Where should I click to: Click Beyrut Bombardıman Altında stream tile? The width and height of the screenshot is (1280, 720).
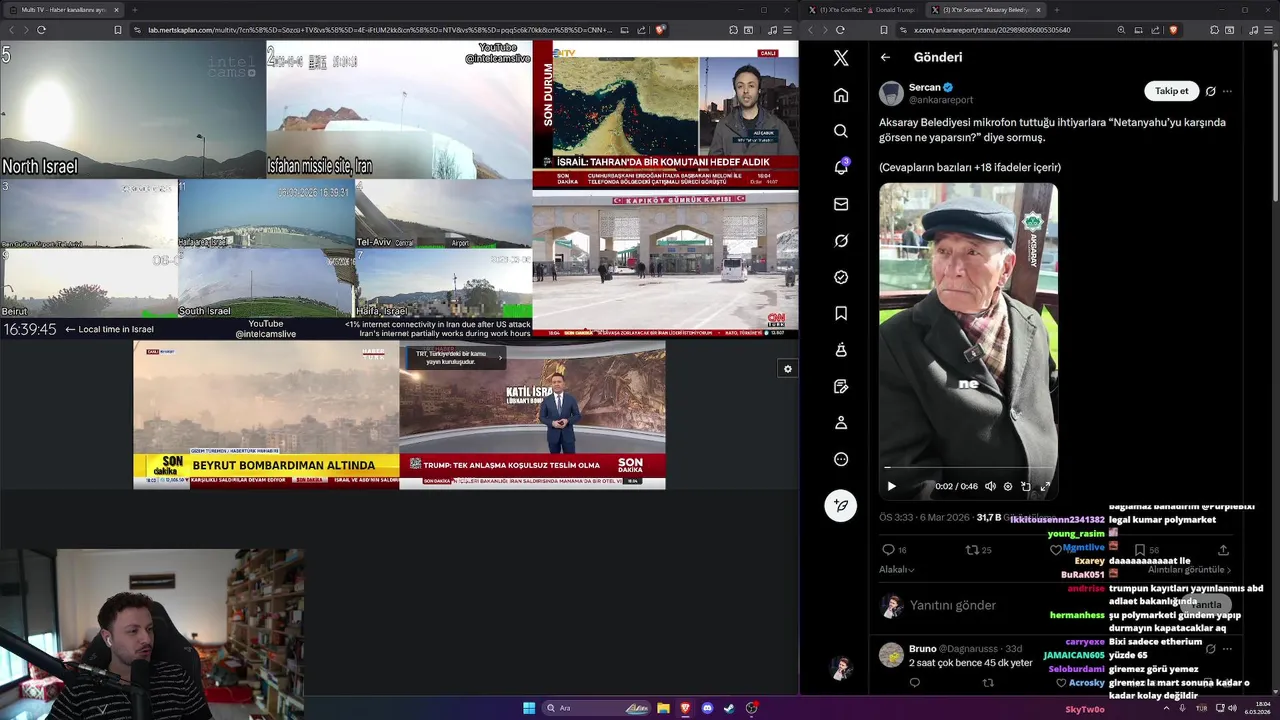point(266,415)
